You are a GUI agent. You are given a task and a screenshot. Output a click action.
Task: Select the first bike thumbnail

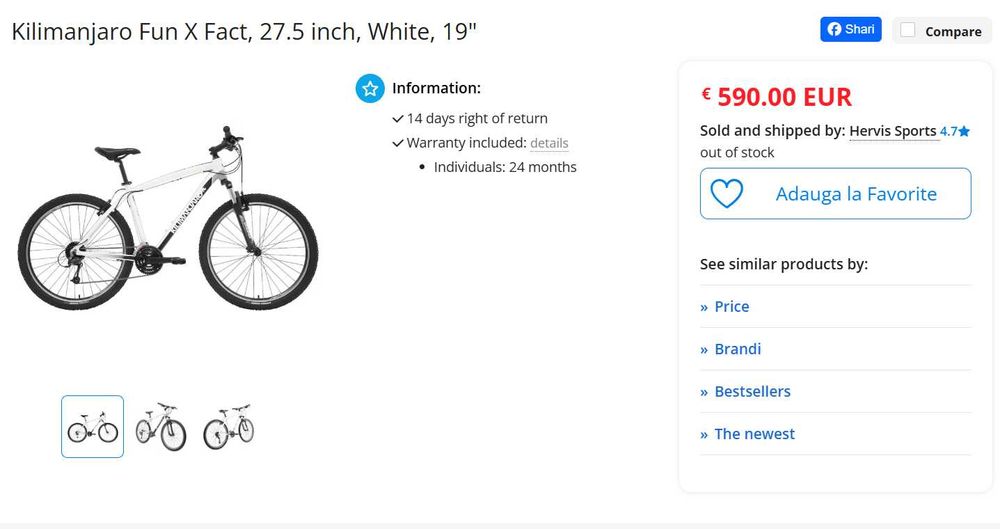tap(93, 427)
